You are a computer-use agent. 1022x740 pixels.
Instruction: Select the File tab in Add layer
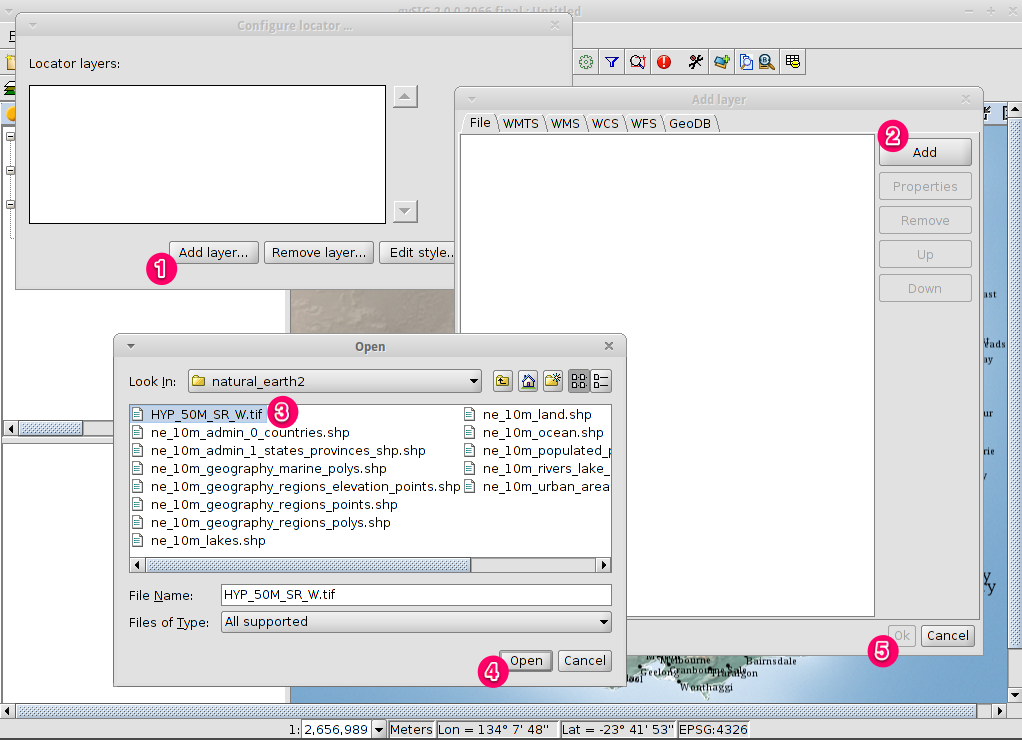click(x=480, y=123)
